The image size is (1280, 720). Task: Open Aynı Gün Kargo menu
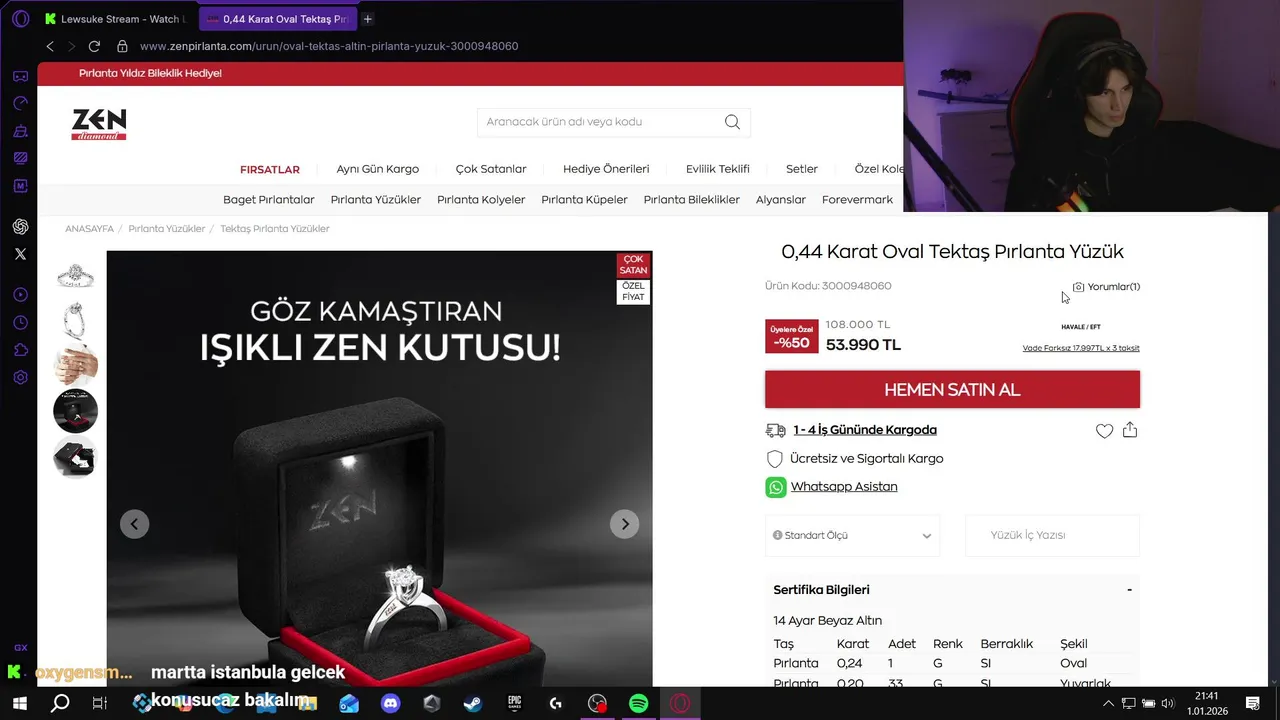(x=378, y=169)
